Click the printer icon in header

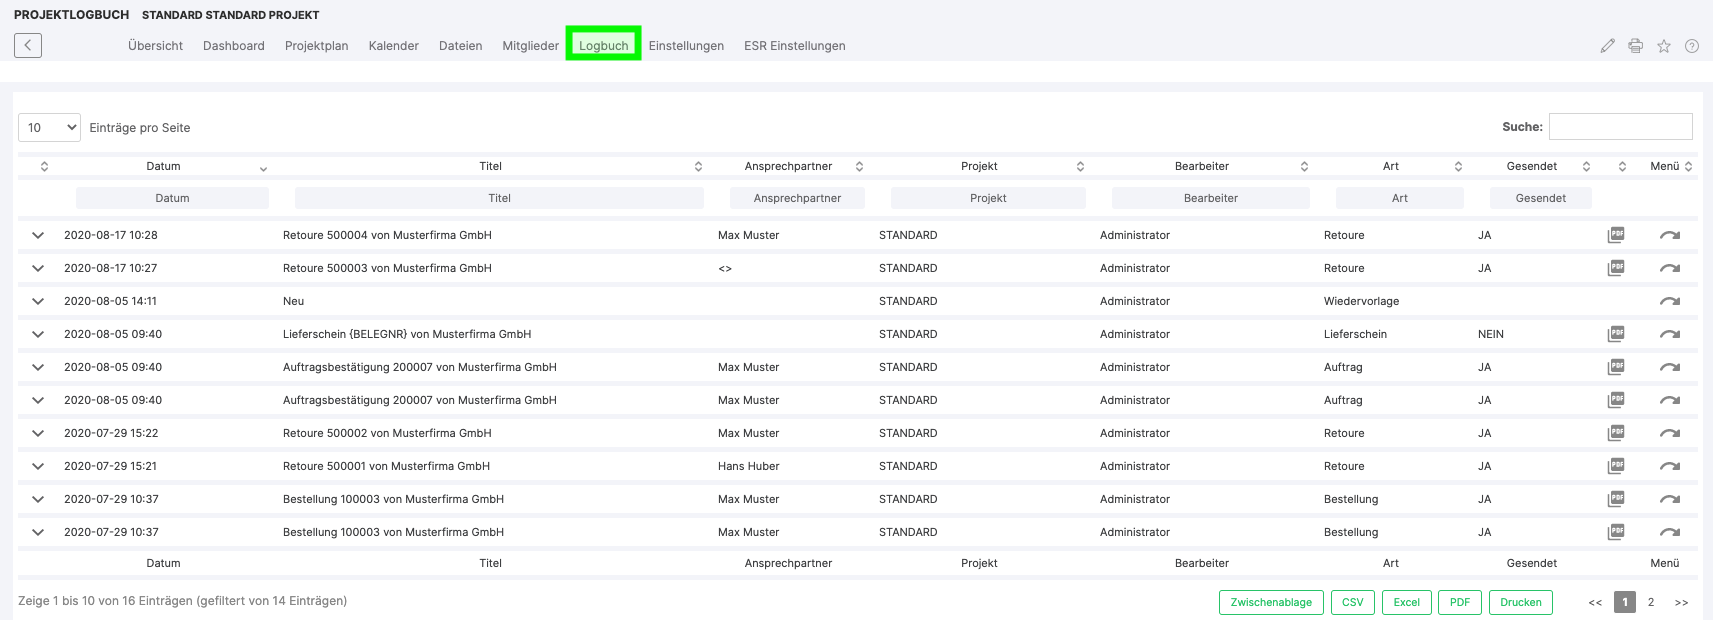[1635, 46]
